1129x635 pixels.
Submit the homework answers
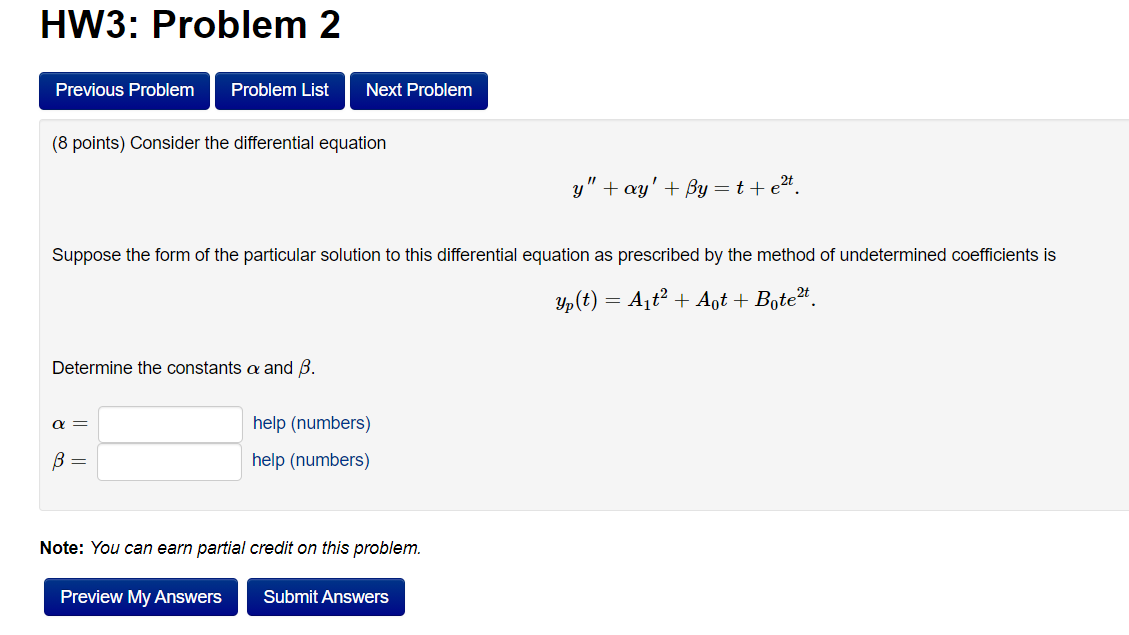tap(325, 596)
